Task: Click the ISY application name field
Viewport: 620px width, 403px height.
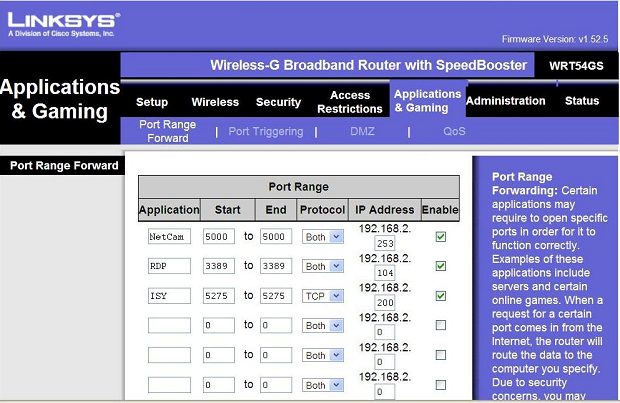Action: tap(169, 296)
